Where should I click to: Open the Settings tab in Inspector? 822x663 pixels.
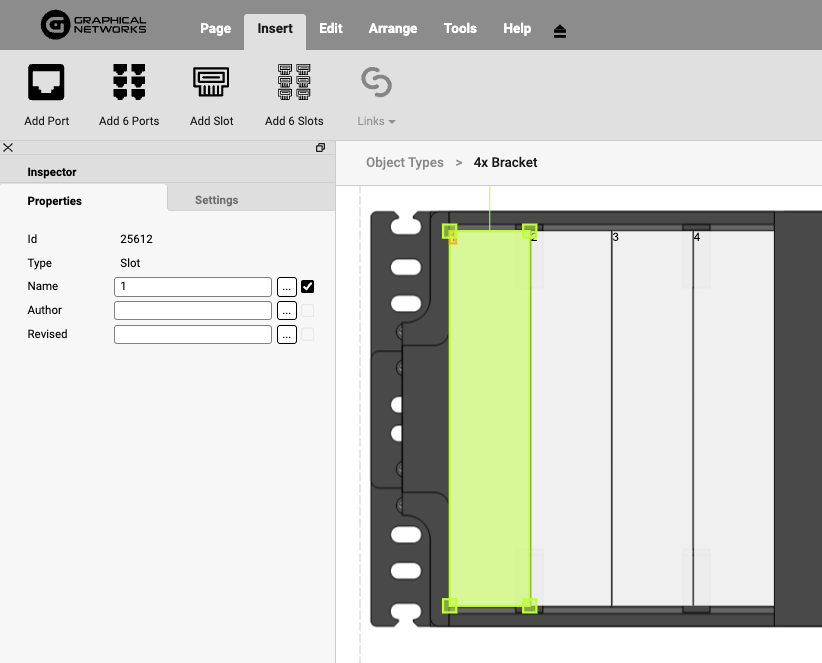click(x=216, y=200)
